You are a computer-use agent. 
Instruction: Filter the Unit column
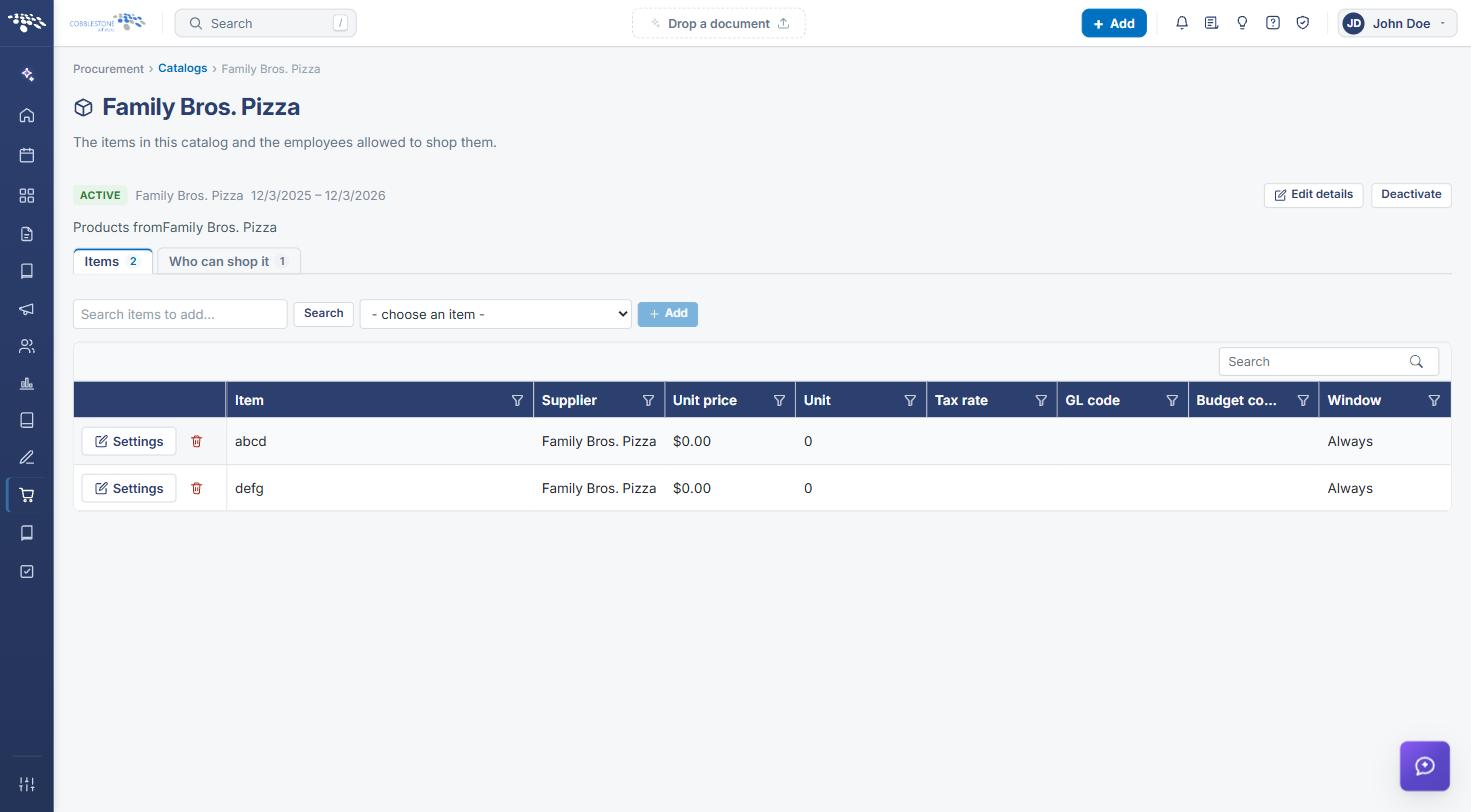tap(910, 400)
